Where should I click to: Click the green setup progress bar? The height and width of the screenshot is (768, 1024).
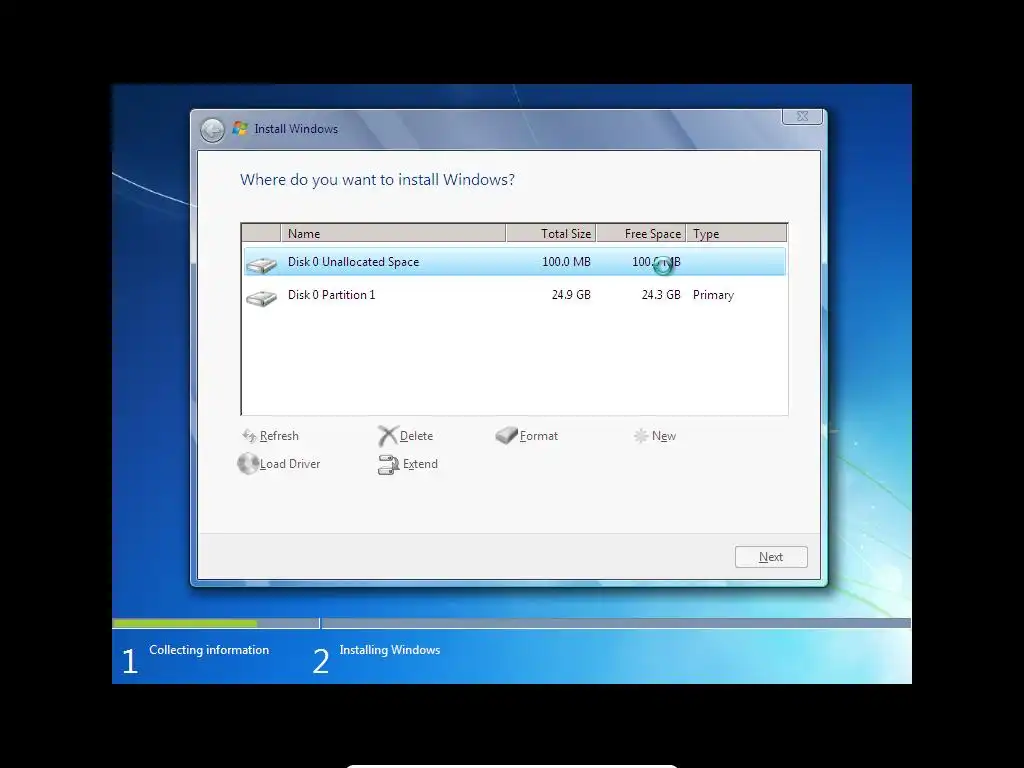[x=185, y=624]
